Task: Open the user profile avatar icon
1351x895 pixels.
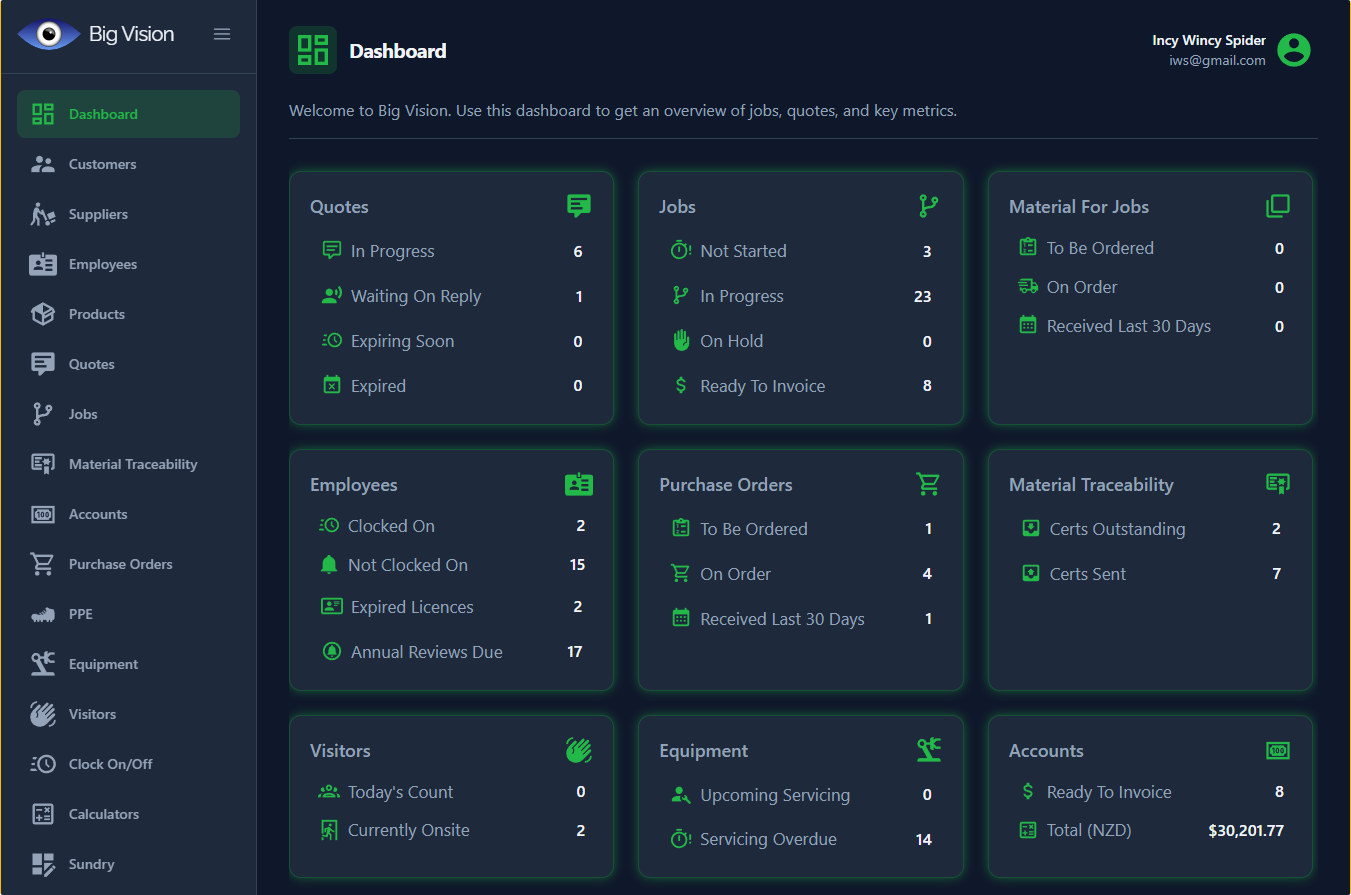Action: pos(1294,50)
